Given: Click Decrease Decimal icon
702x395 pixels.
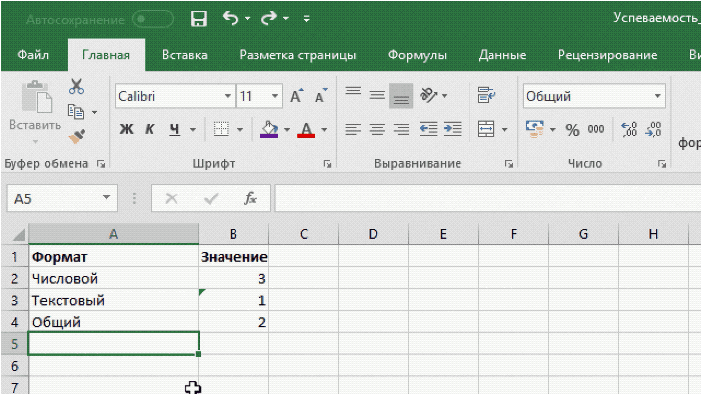Looking at the screenshot, I should 654,129.
